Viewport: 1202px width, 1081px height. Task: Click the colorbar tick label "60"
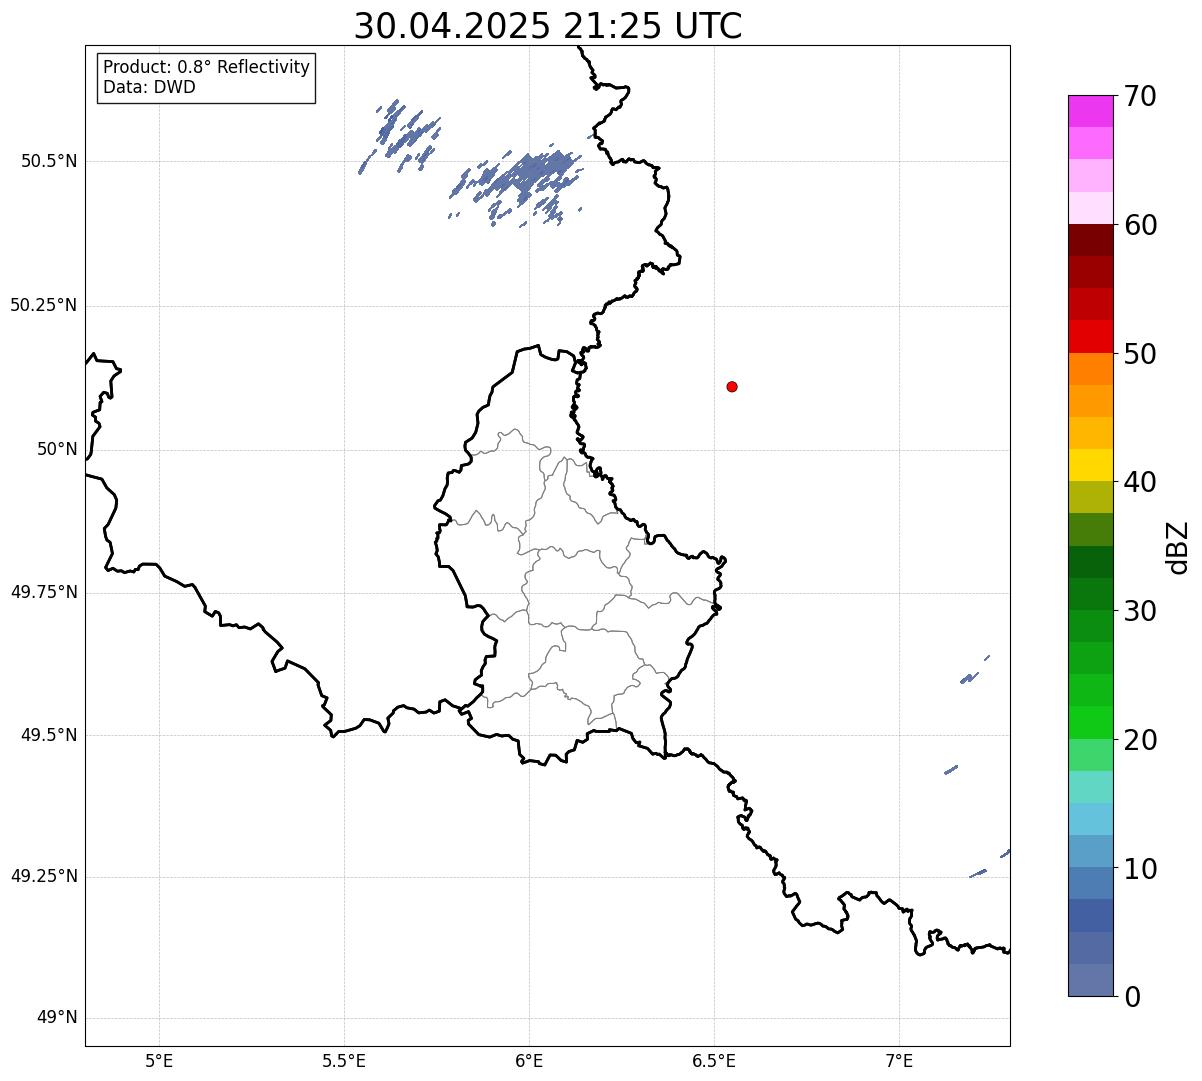(x=1140, y=225)
